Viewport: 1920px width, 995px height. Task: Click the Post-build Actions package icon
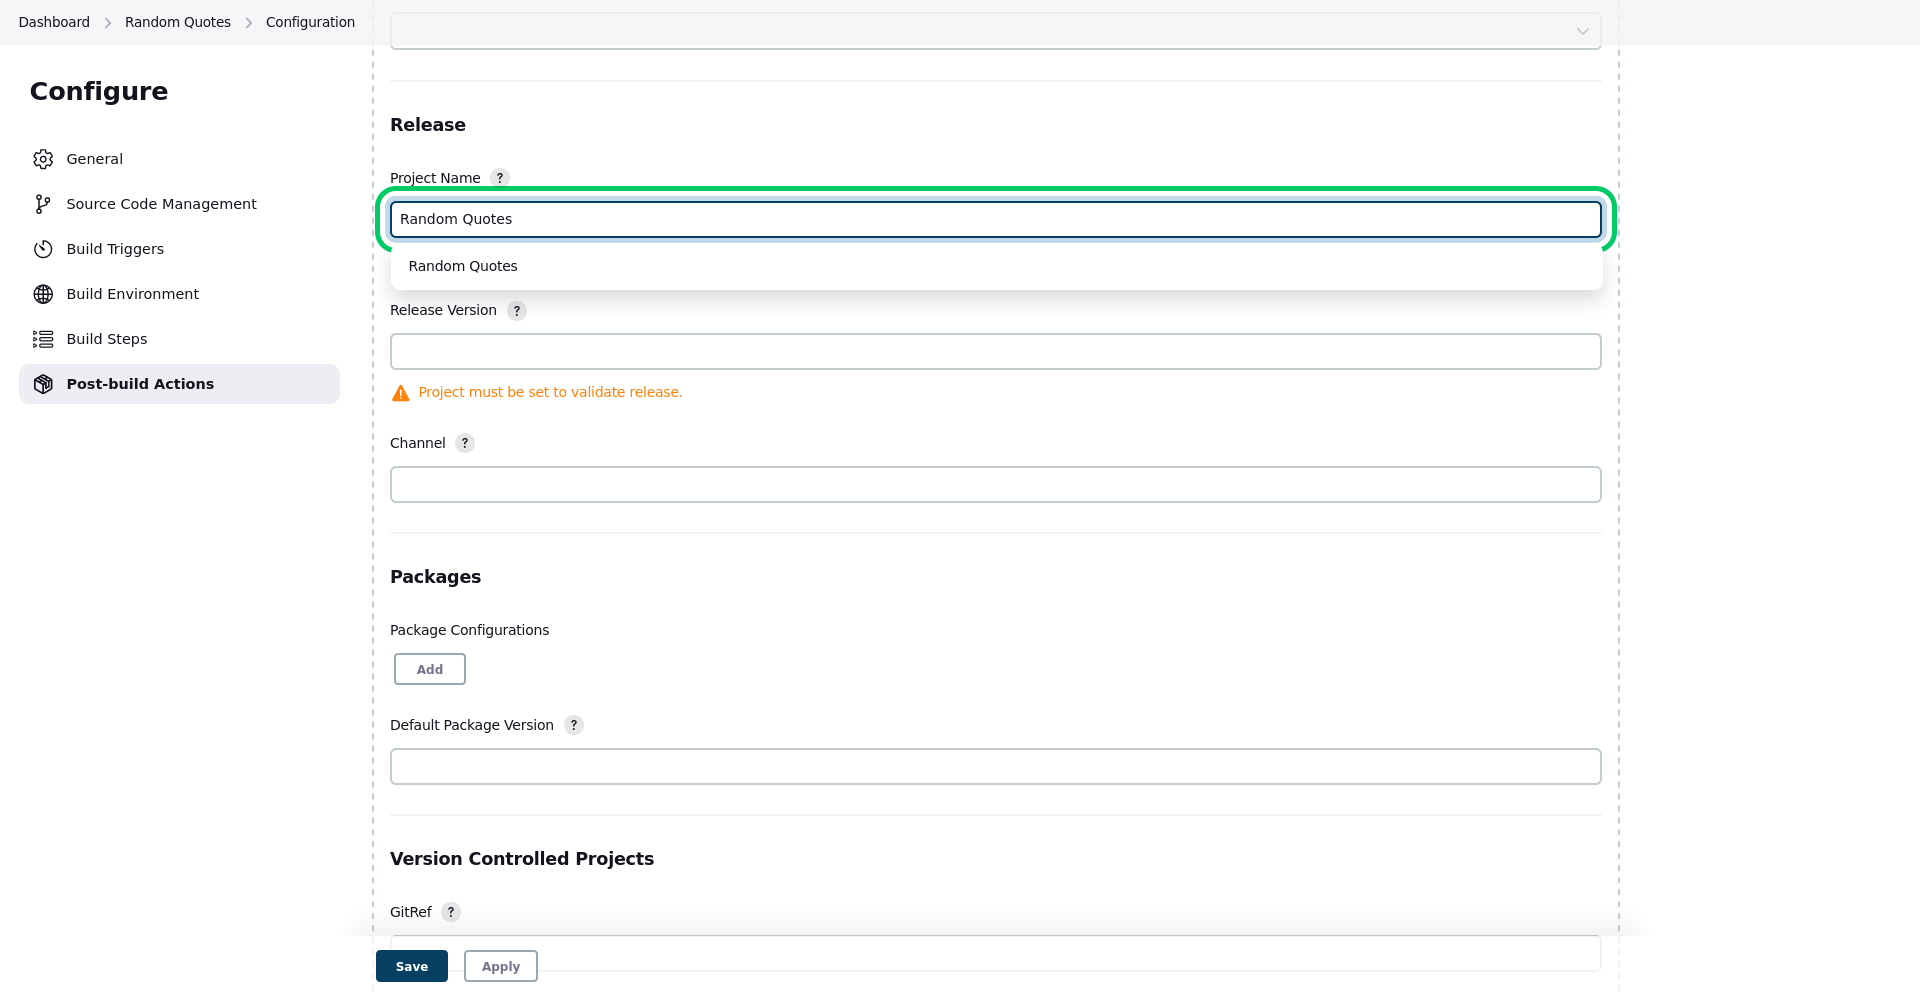43,384
